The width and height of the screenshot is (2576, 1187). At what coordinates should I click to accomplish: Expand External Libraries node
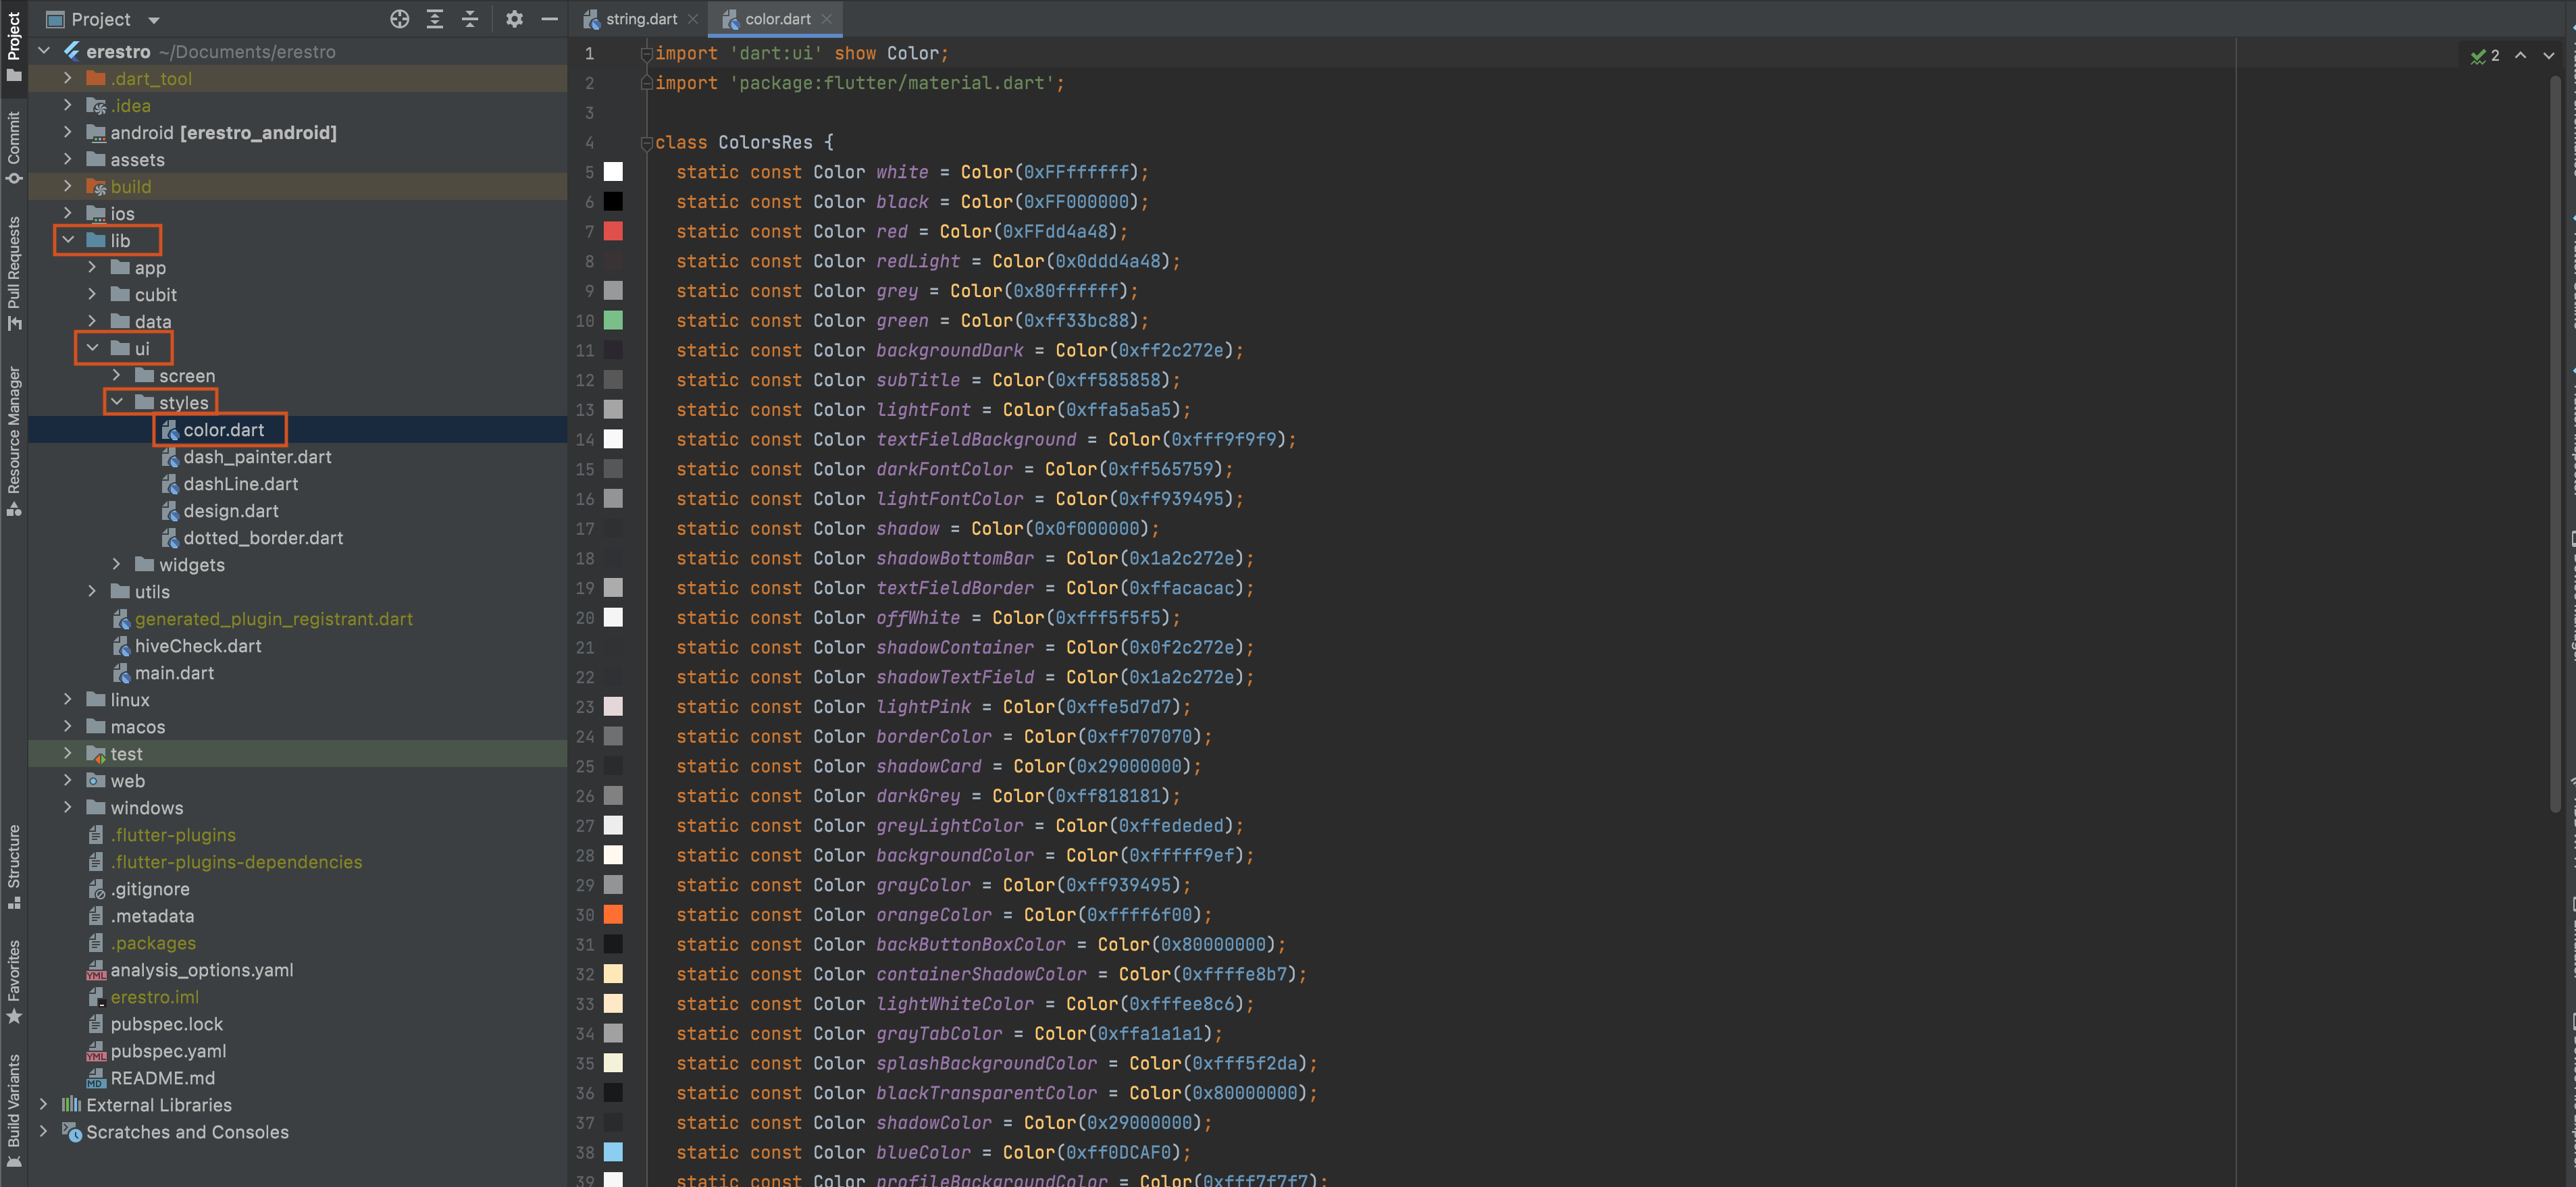(44, 1104)
